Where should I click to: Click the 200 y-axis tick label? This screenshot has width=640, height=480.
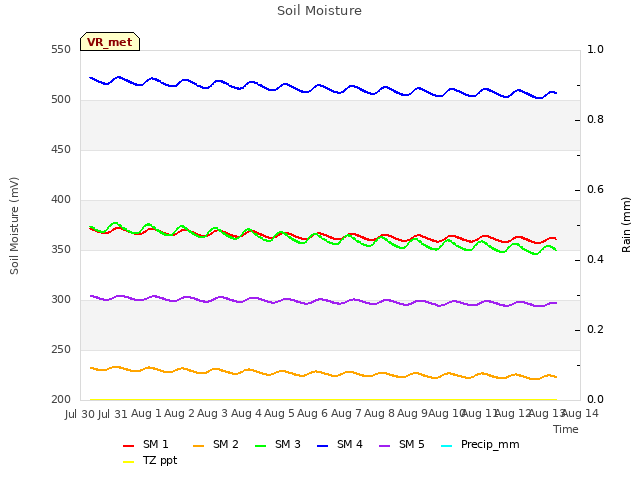(x=61, y=400)
